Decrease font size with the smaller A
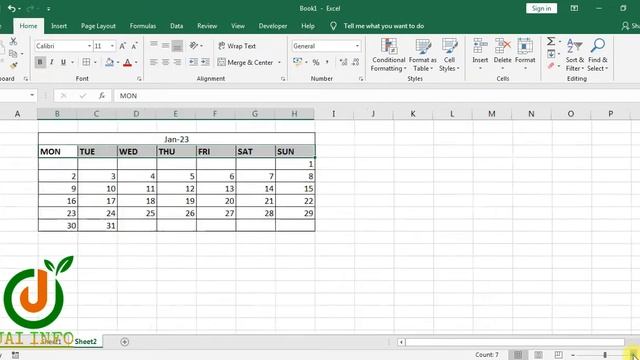This screenshot has width=640, height=360. pos(134,46)
